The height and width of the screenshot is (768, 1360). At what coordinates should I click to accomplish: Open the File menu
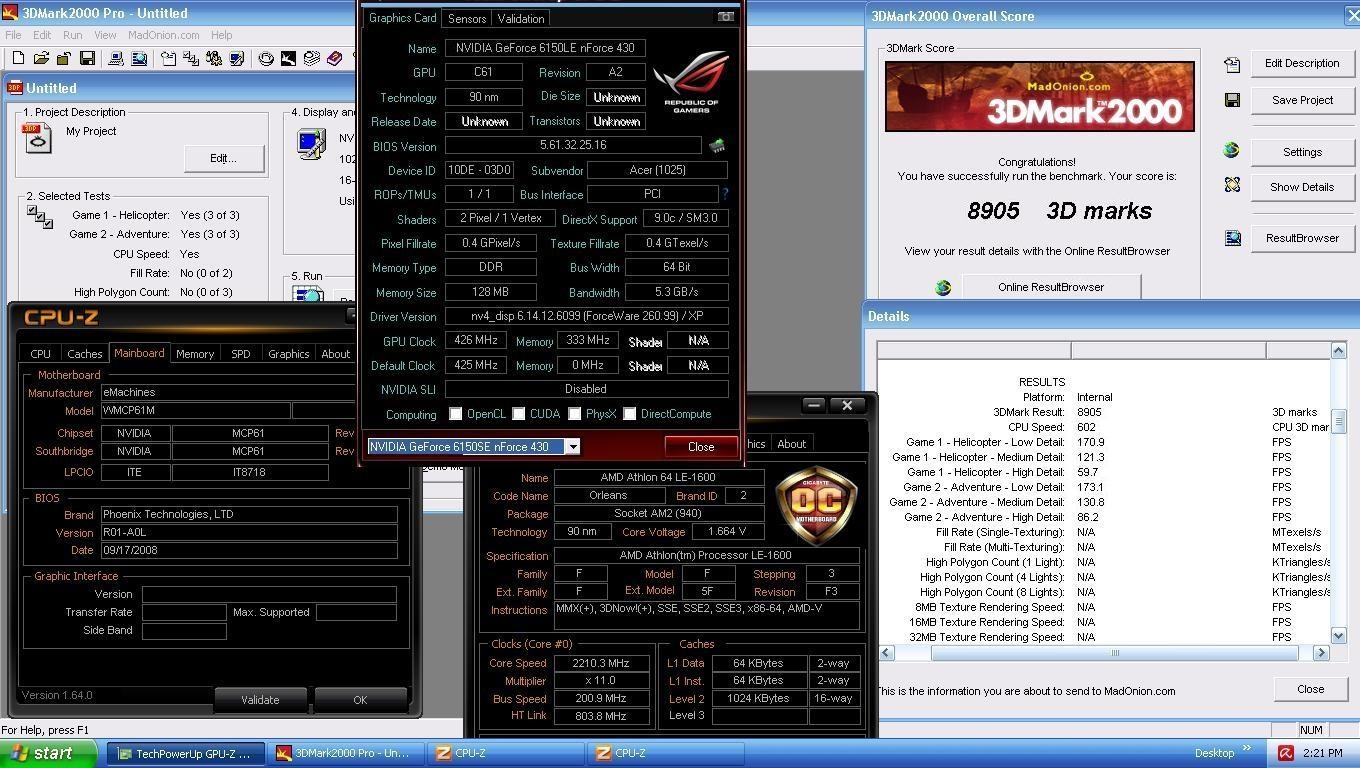13,35
